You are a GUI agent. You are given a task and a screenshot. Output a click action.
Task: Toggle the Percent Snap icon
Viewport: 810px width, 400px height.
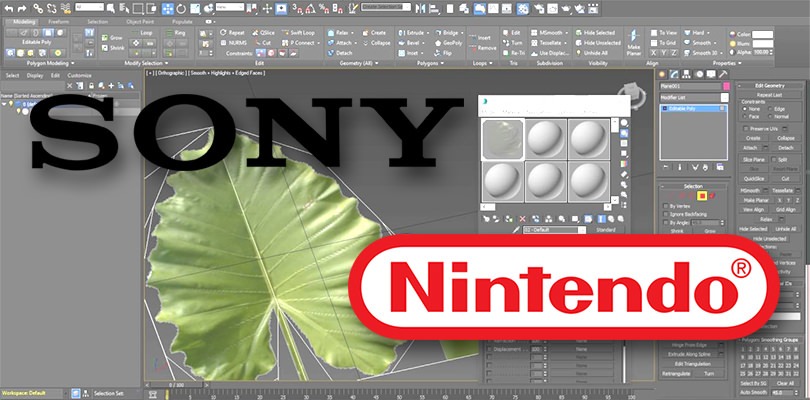(x=324, y=8)
